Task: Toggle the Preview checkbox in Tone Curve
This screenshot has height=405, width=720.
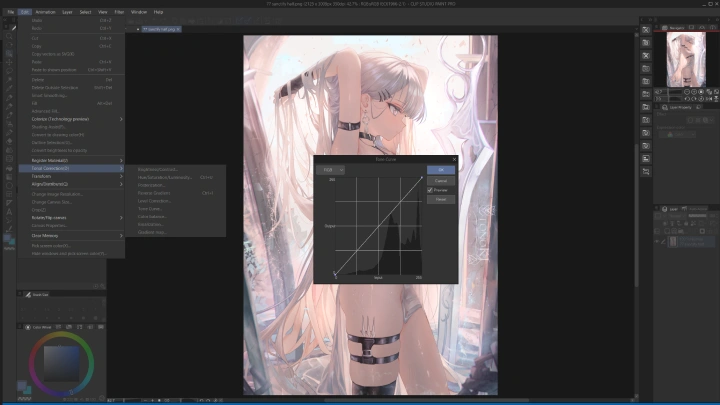Action: 430,190
